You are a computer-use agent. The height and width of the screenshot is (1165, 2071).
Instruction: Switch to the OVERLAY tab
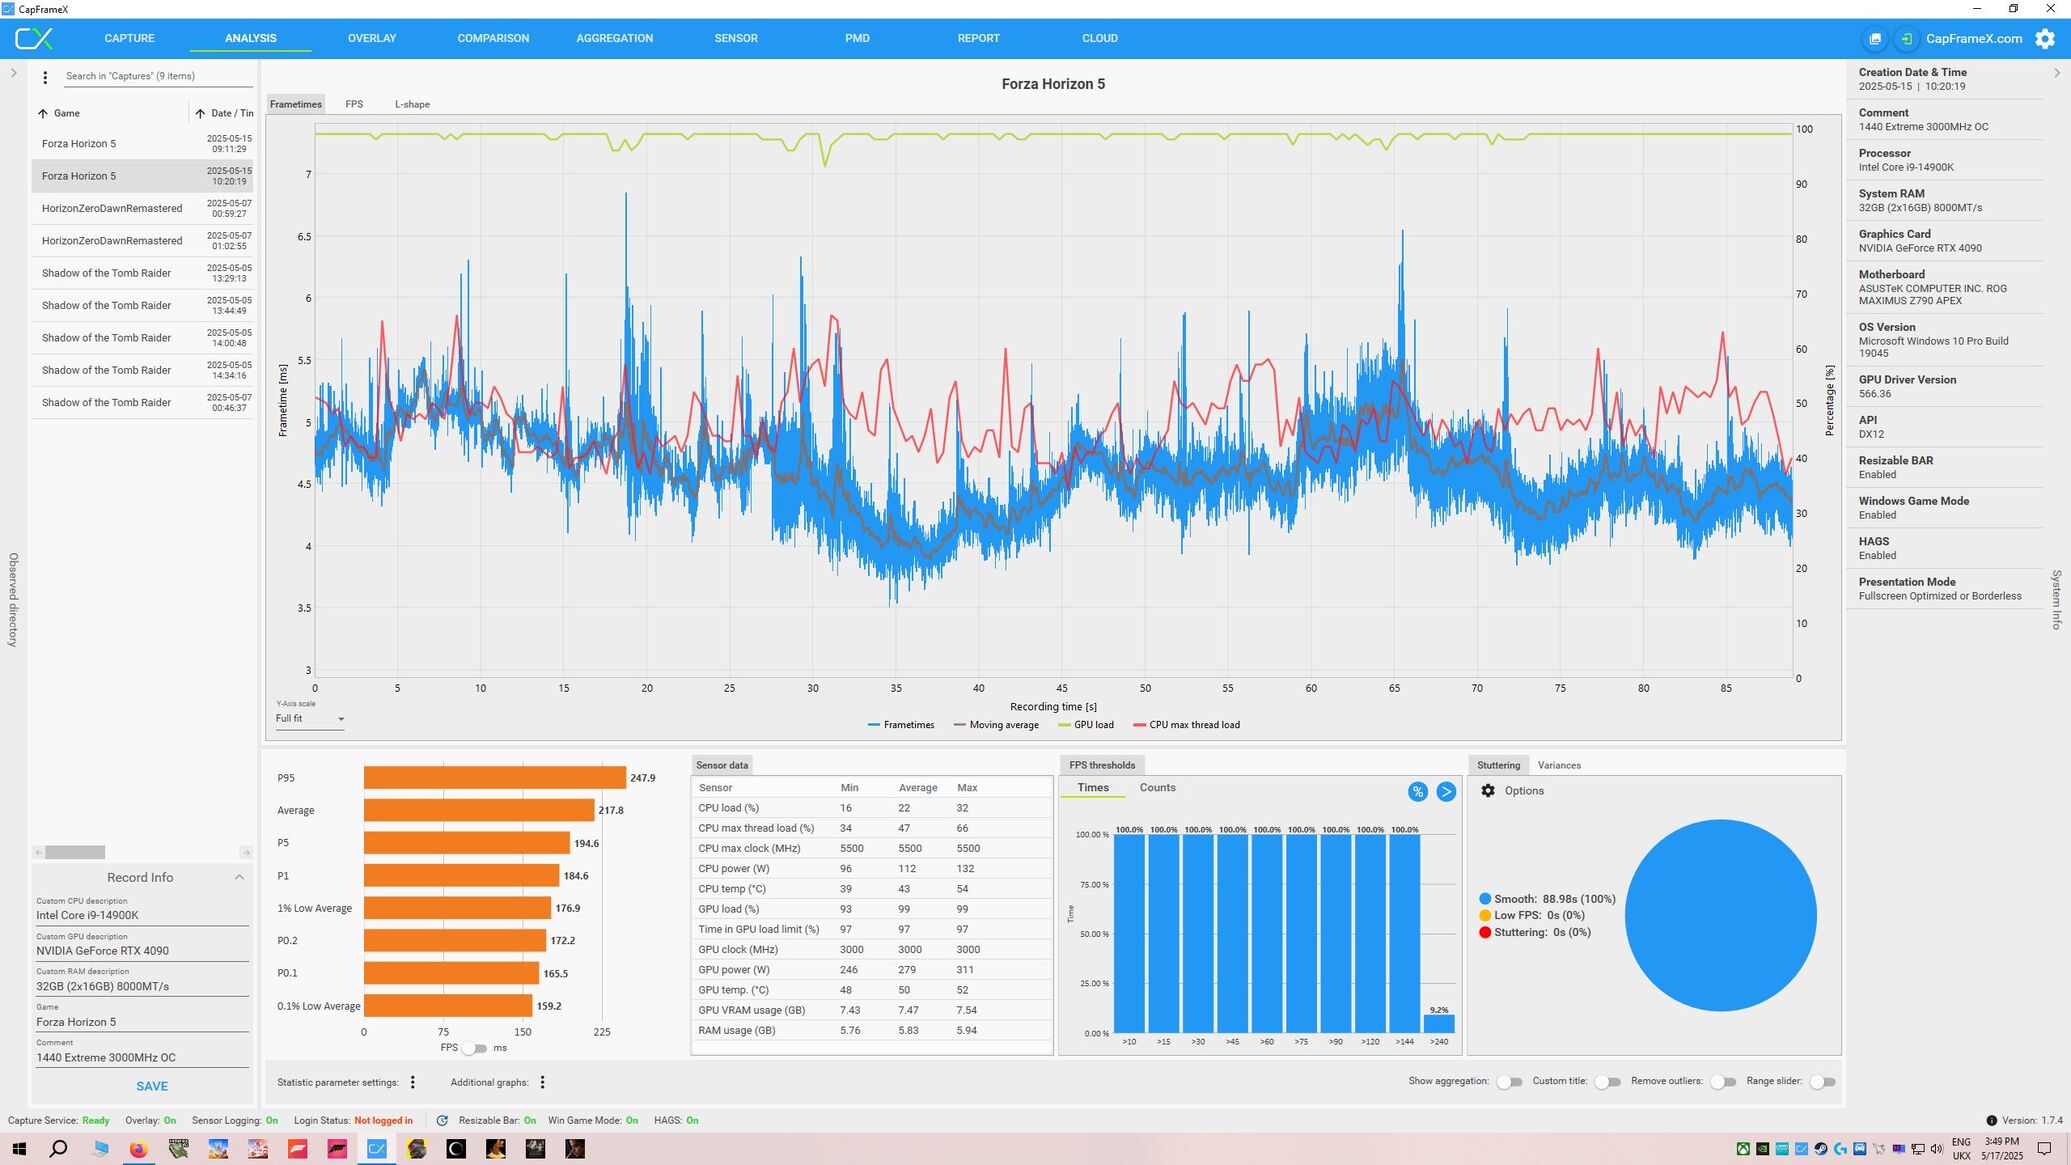click(372, 39)
